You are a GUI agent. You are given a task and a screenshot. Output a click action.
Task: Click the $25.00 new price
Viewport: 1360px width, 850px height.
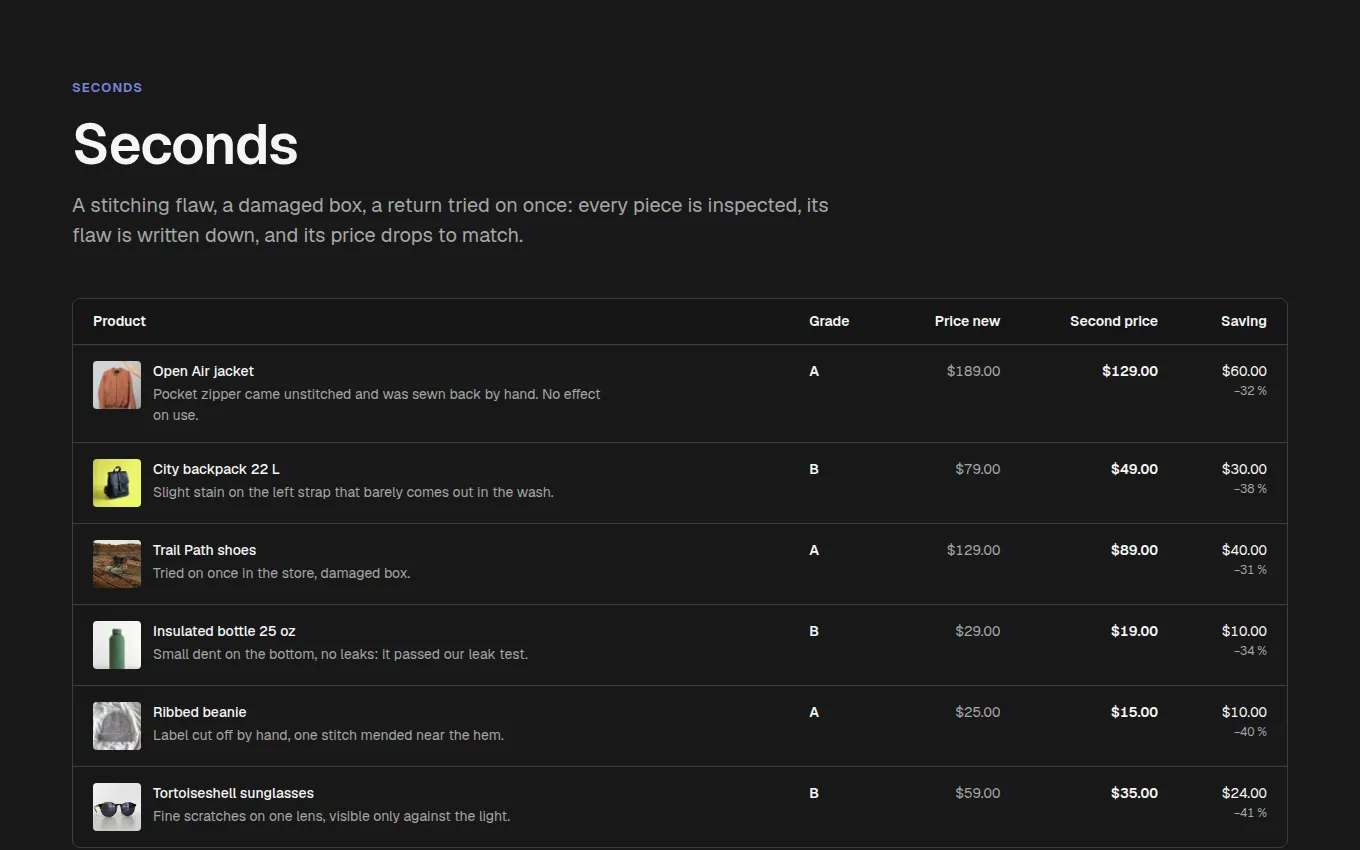tap(977, 712)
